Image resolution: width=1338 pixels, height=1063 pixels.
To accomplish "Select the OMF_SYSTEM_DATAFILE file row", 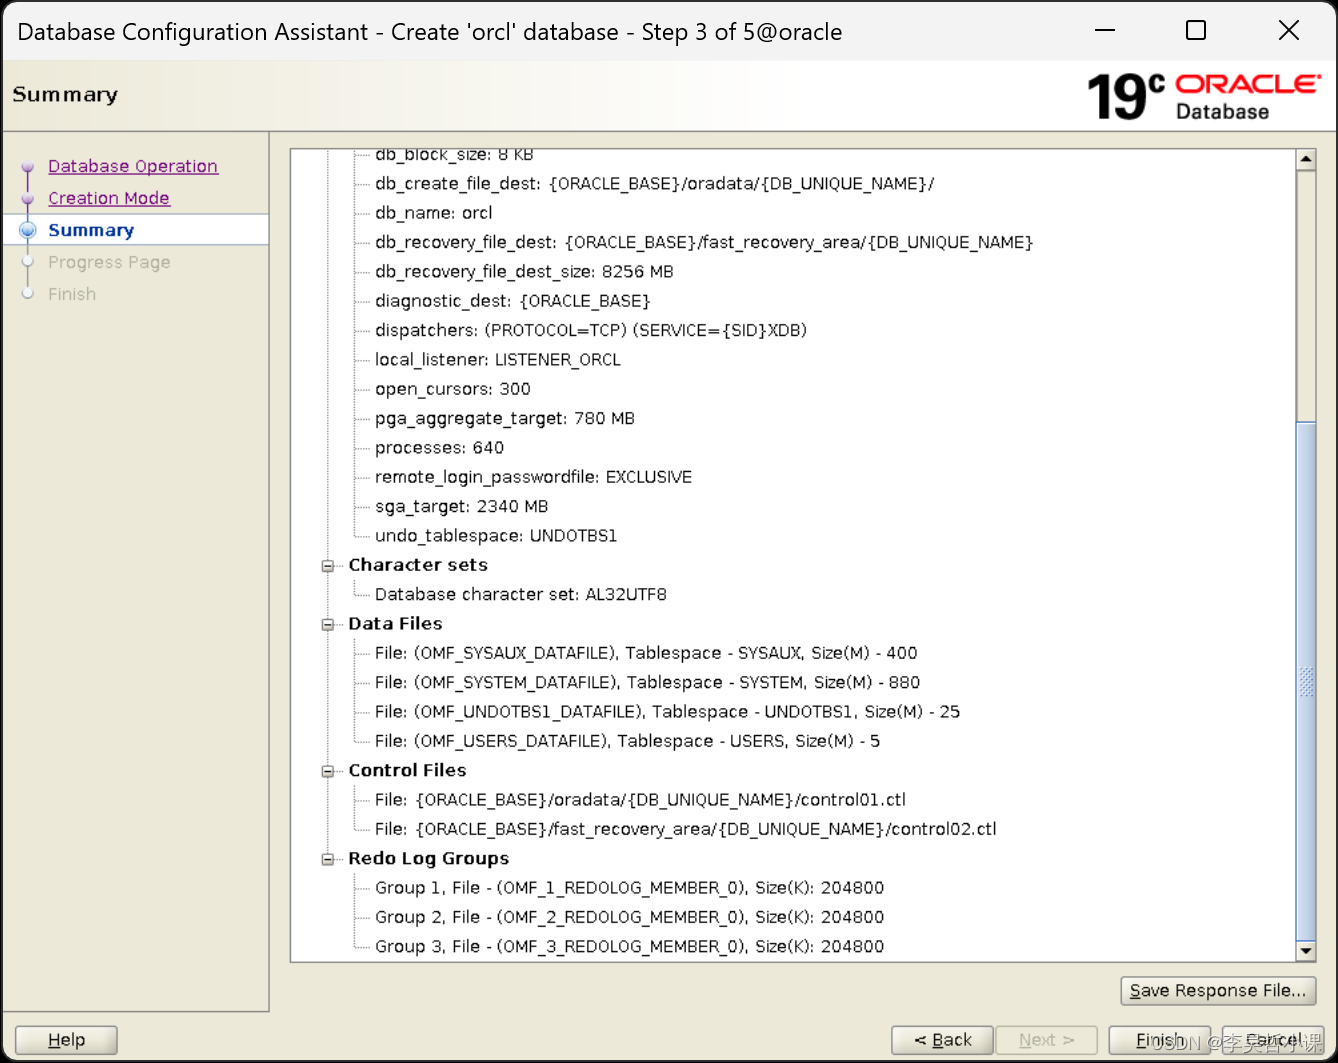I will pyautogui.click(x=647, y=682).
